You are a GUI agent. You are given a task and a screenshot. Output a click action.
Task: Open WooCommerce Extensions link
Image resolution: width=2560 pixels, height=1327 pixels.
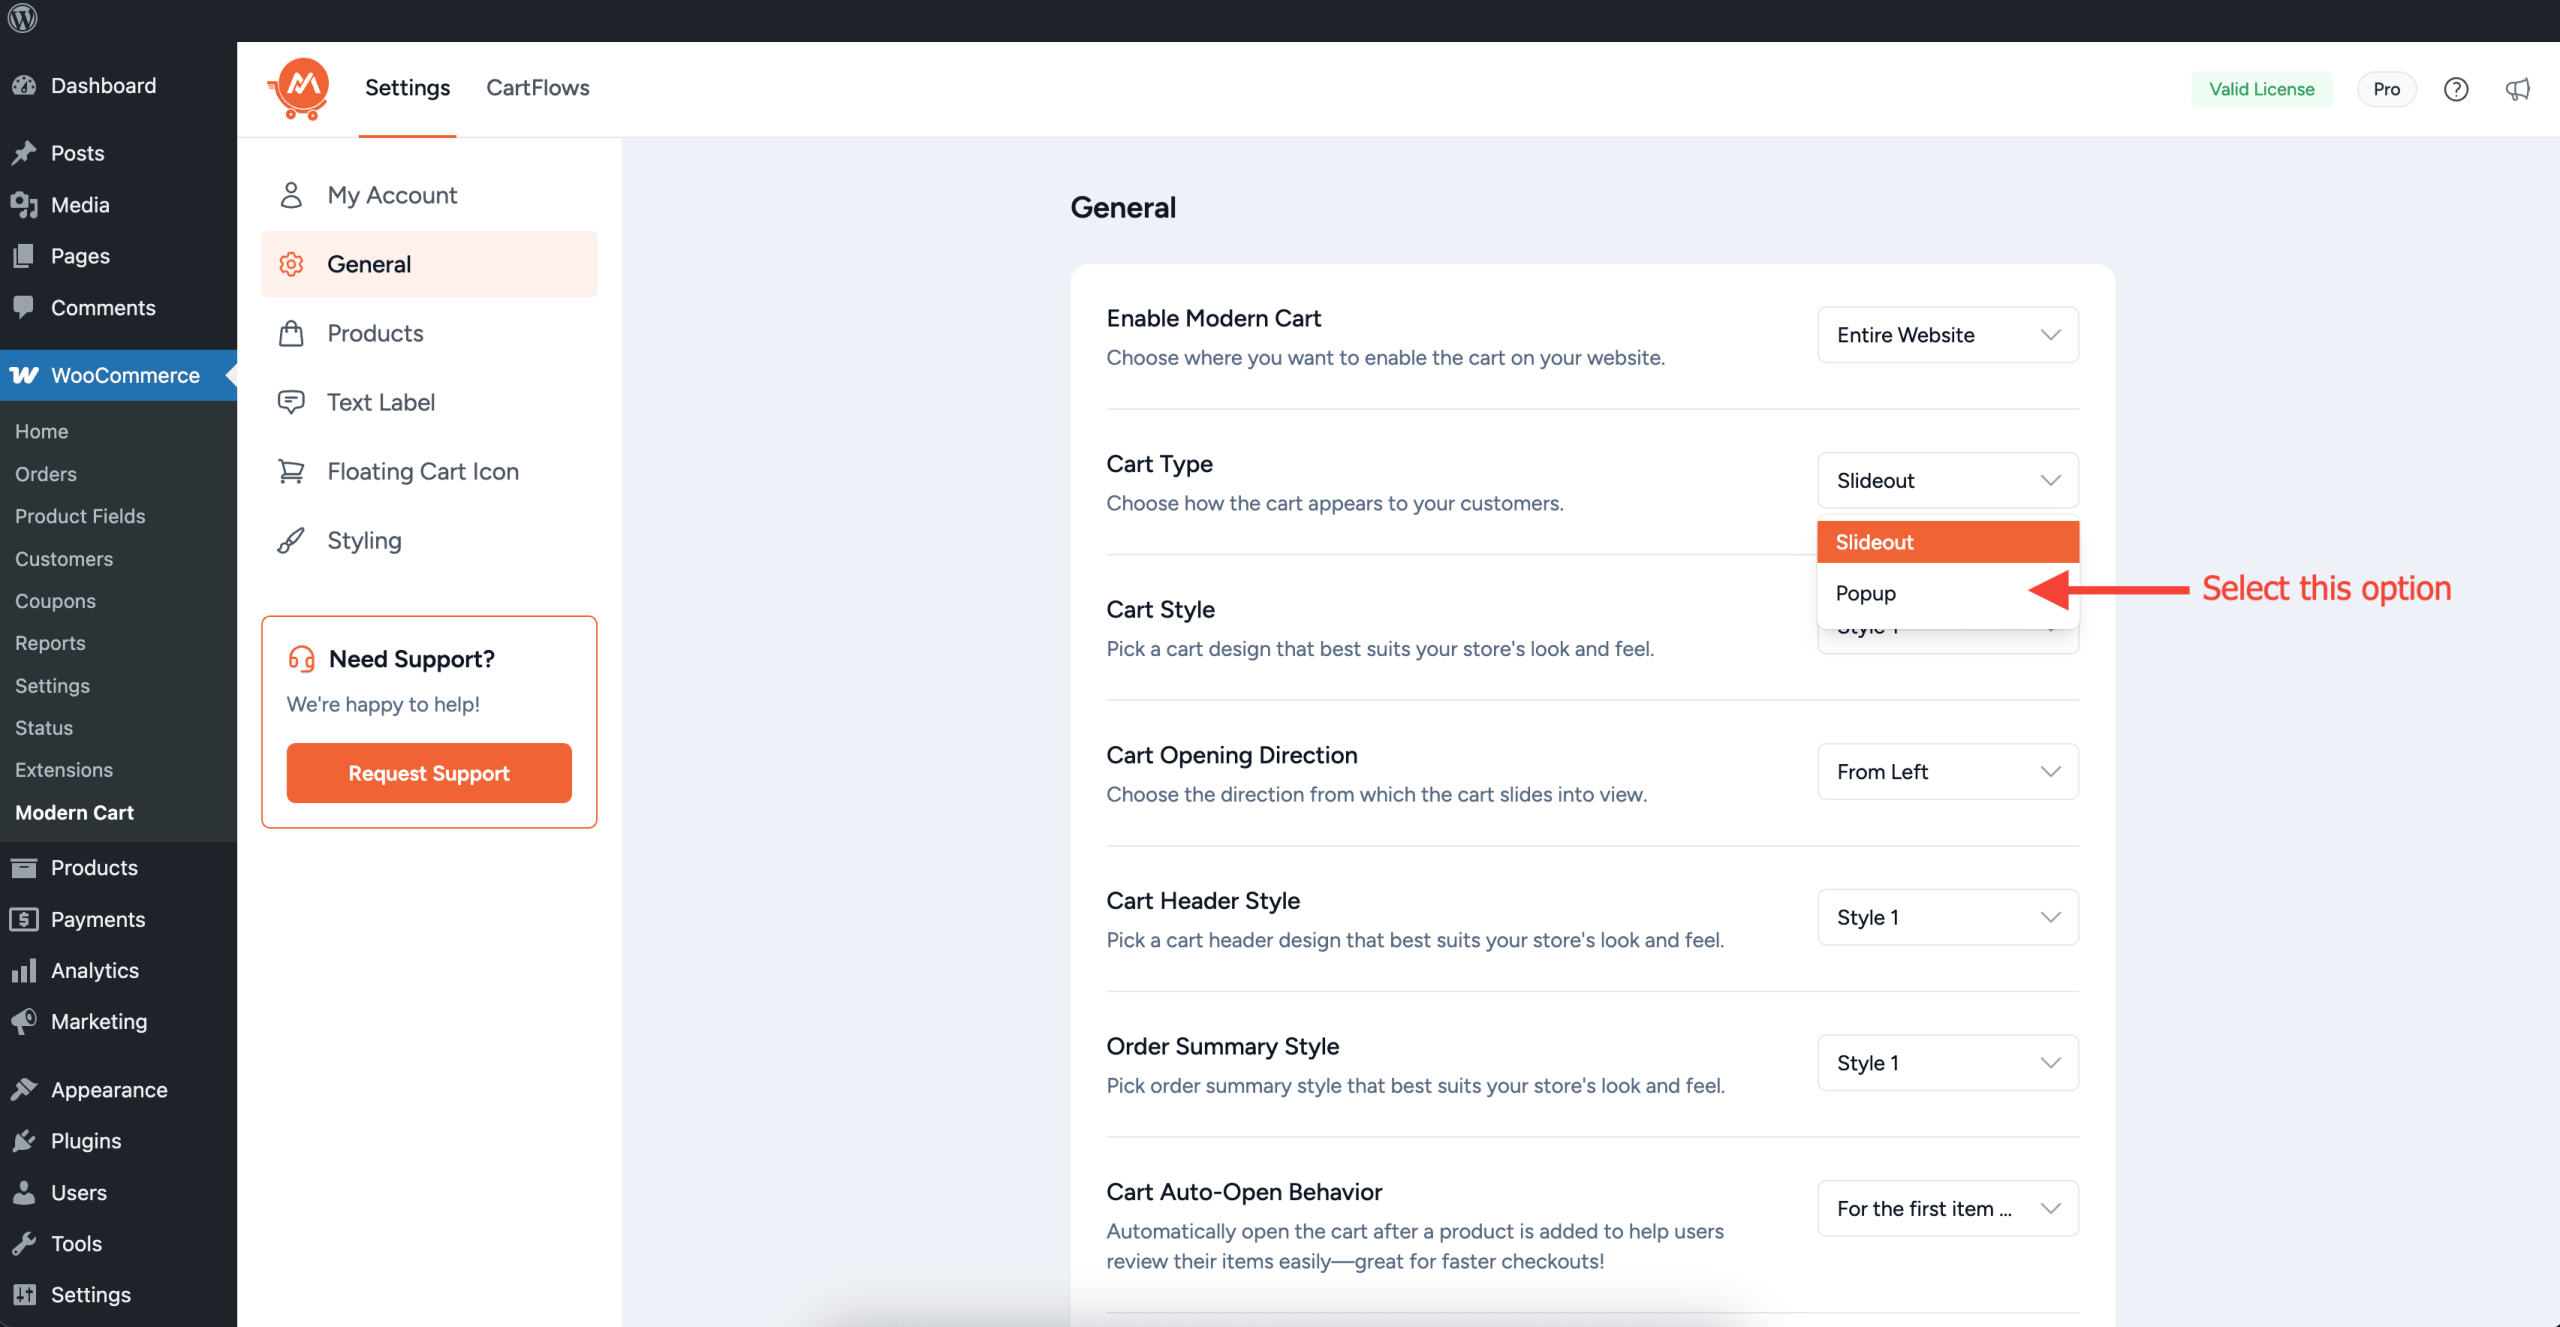[x=64, y=770]
